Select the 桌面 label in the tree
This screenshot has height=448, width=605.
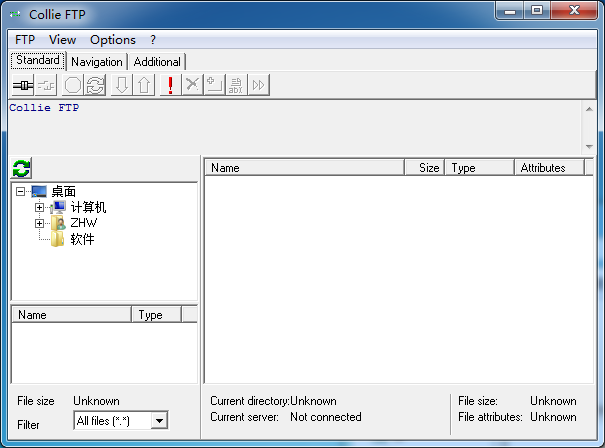64,191
